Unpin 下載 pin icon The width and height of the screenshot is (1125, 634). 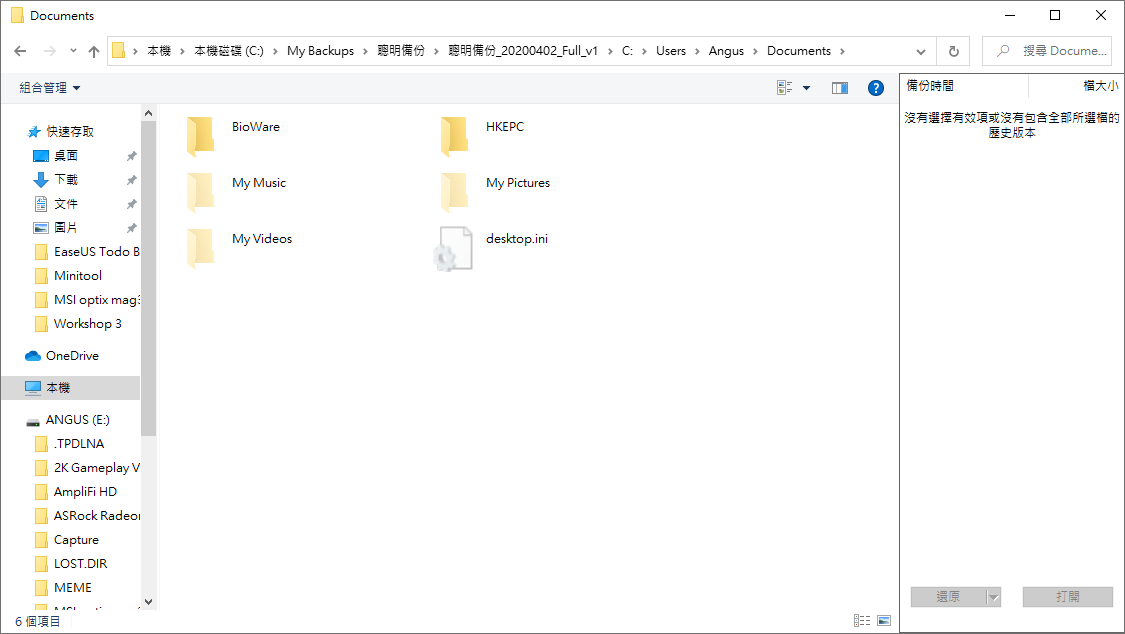[131, 180]
